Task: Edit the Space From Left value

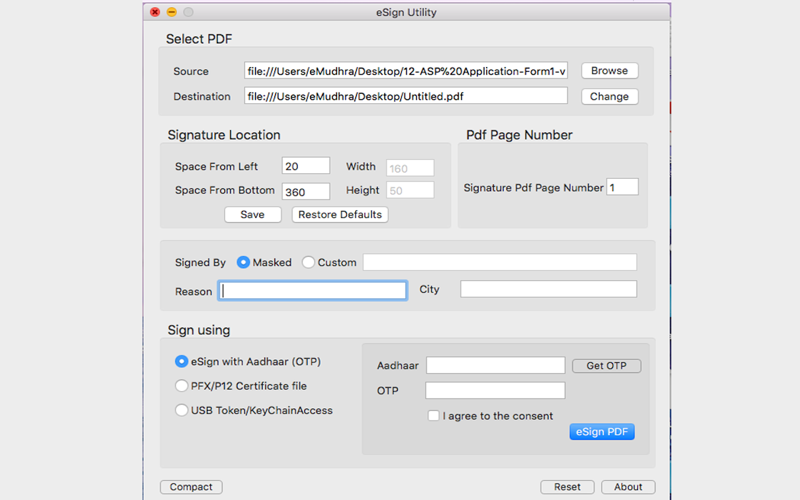Action: point(306,166)
